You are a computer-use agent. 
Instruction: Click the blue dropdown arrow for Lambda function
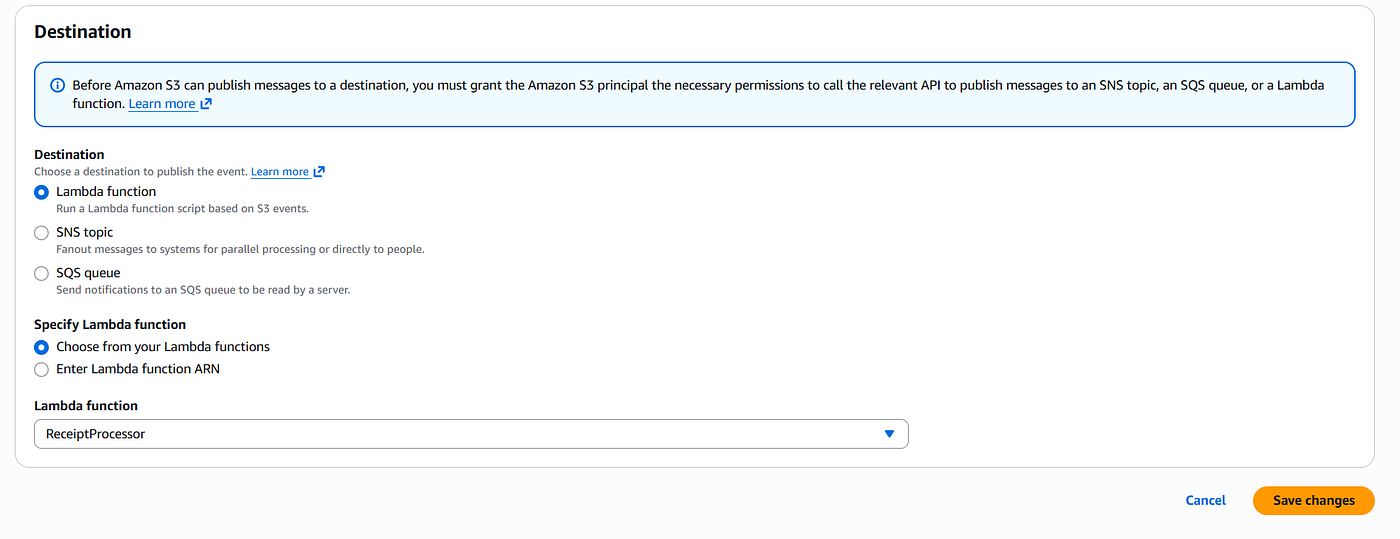click(889, 434)
